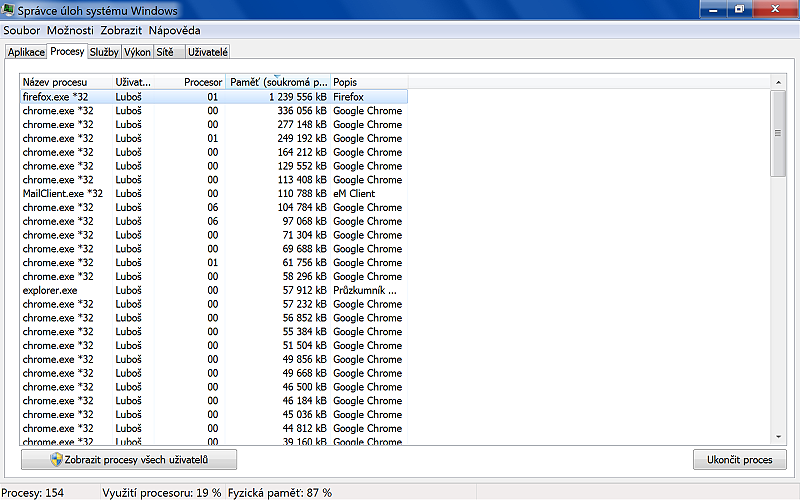
Task: Switch to the Uživatelé tab
Action: [208, 51]
